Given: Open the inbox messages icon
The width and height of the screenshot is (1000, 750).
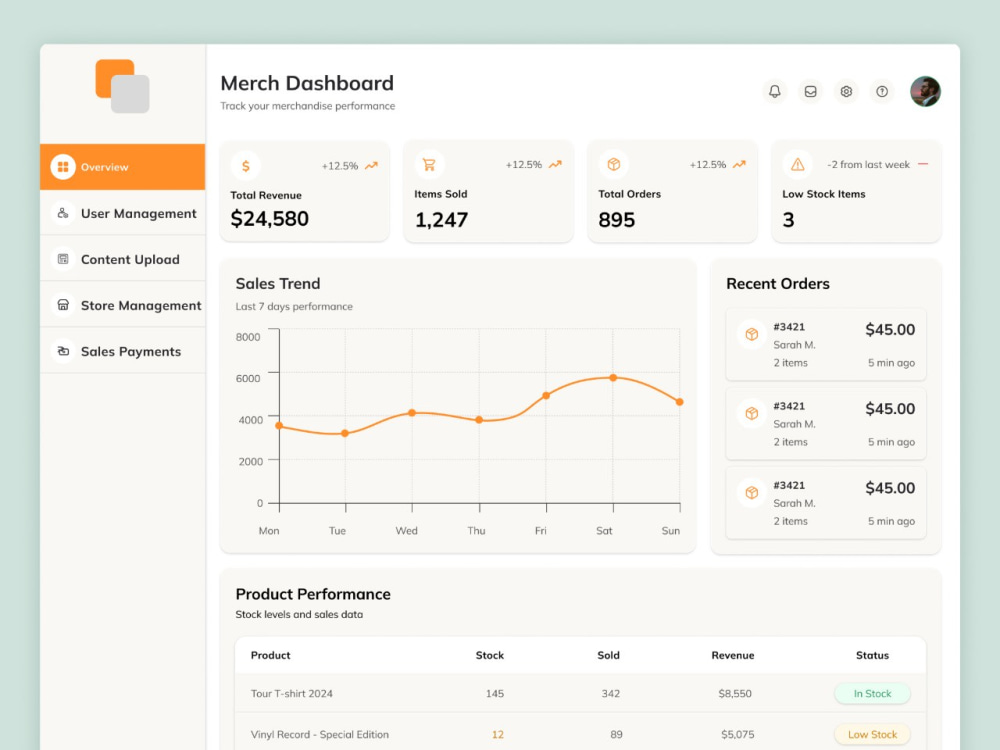Looking at the screenshot, I should pos(810,91).
